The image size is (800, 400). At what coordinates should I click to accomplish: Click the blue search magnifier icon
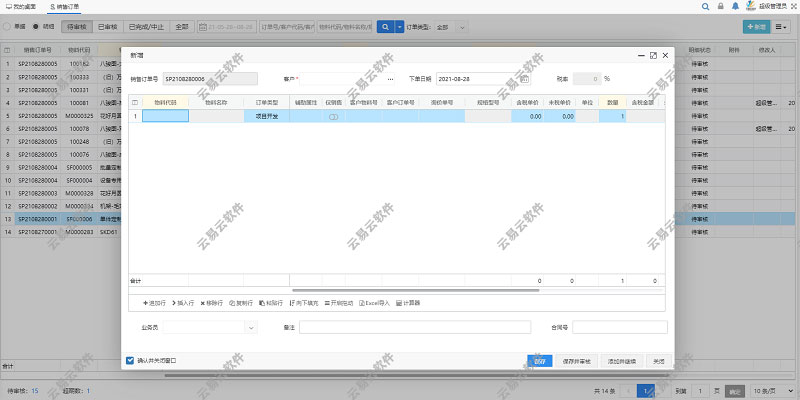(384, 27)
